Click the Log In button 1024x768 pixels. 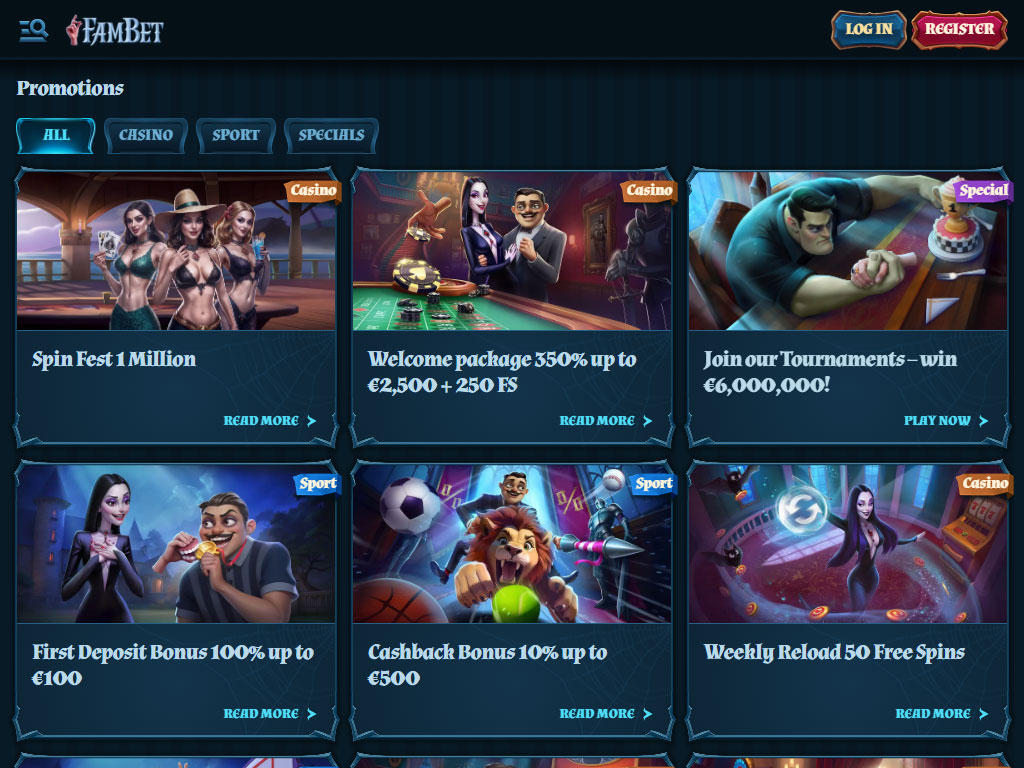click(x=869, y=29)
